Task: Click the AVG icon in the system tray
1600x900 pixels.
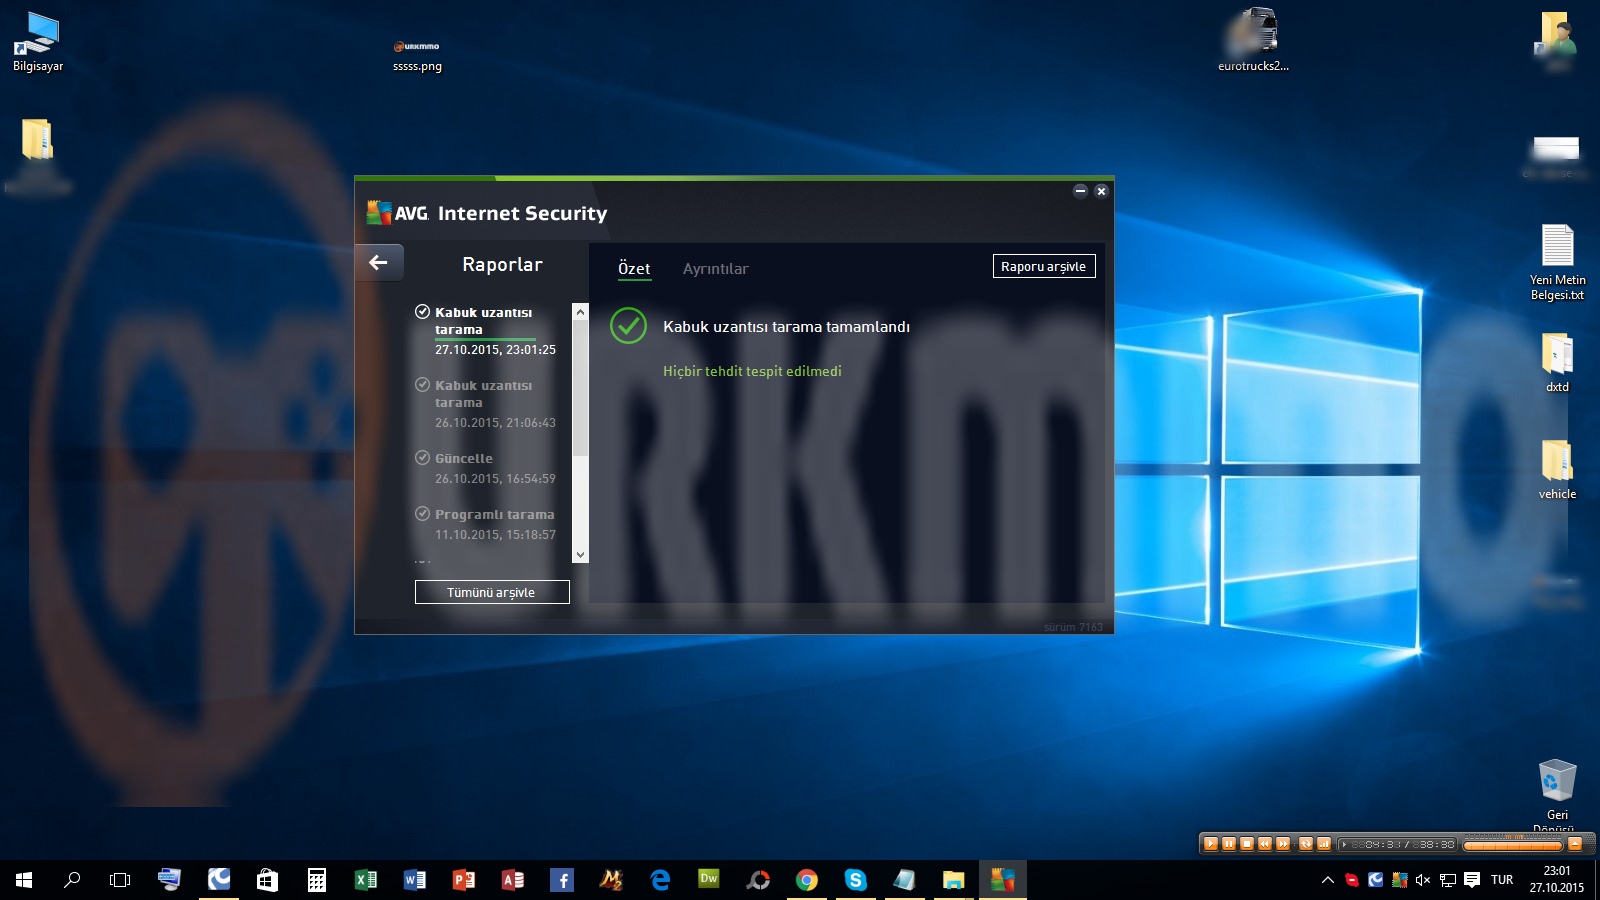Action: tap(1399, 880)
